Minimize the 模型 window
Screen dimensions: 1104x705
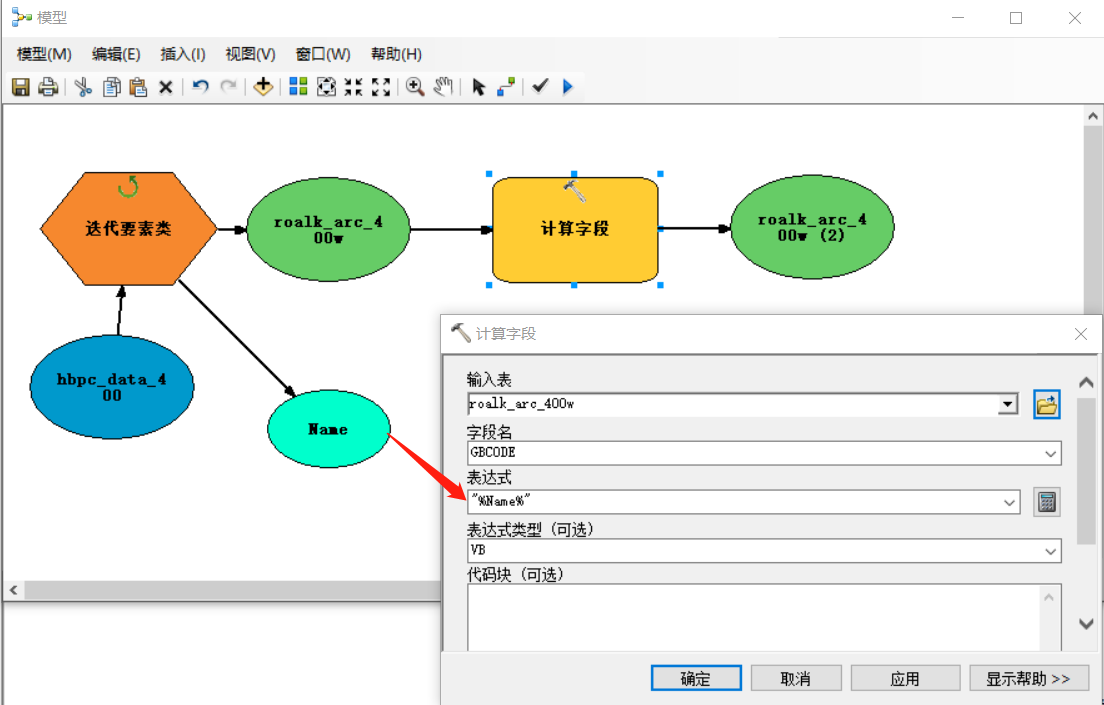point(958,18)
